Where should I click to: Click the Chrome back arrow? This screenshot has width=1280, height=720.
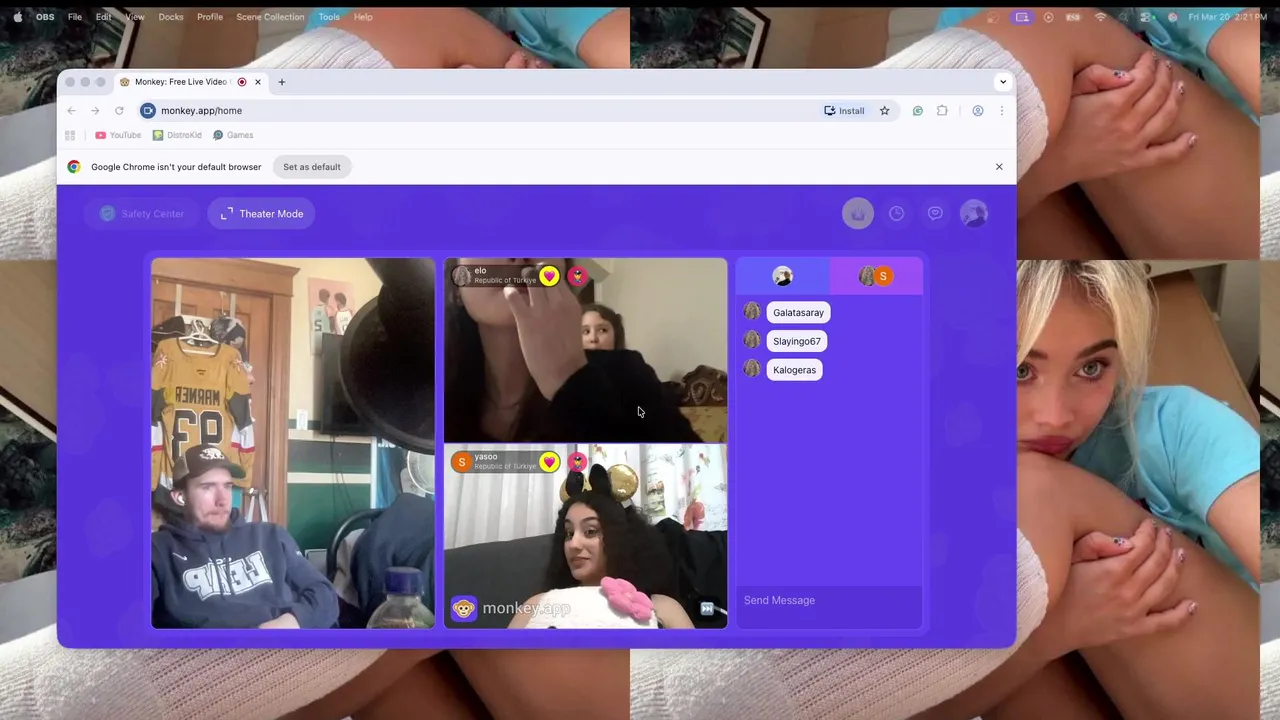click(x=71, y=111)
